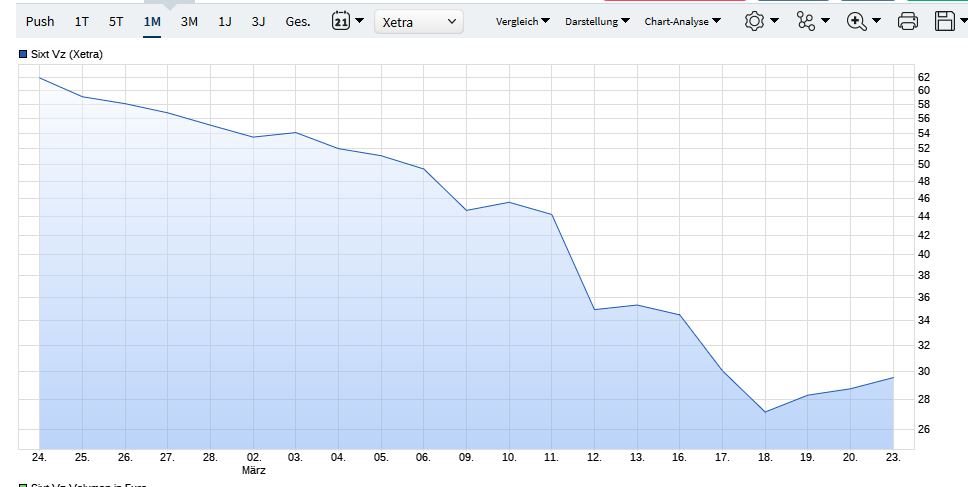The width and height of the screenshot is (968, 487).
Task: Show the Ges. full history range
Action: click(x=297, y=21)
